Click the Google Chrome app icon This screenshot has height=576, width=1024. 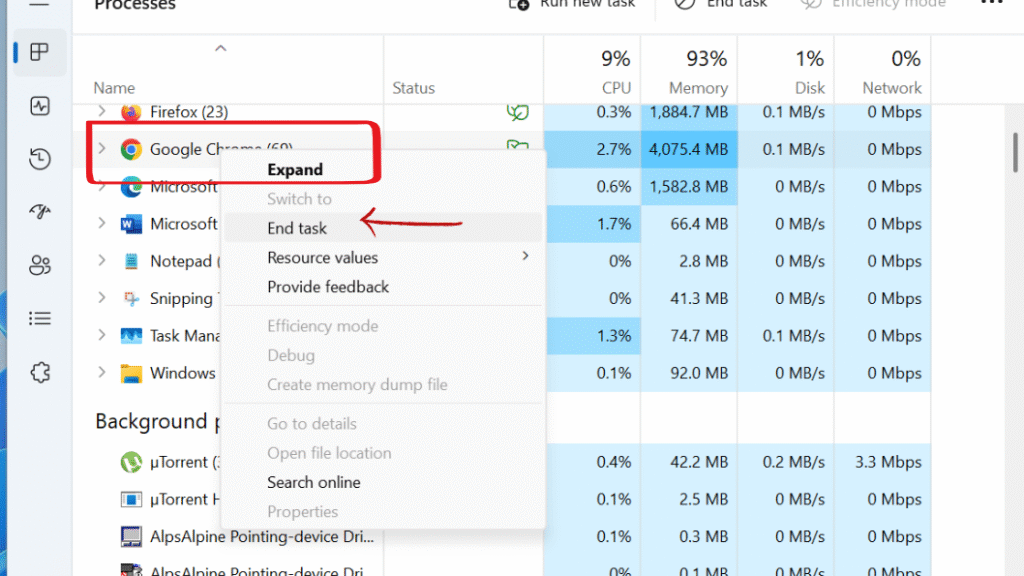(131, 150)
